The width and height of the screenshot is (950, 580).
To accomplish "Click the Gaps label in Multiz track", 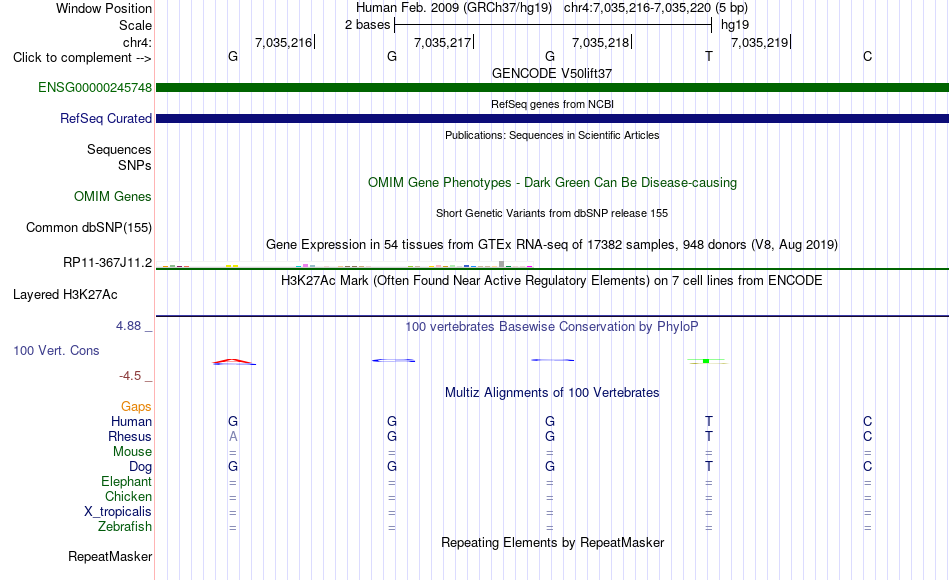I will (x=136, y=407).
